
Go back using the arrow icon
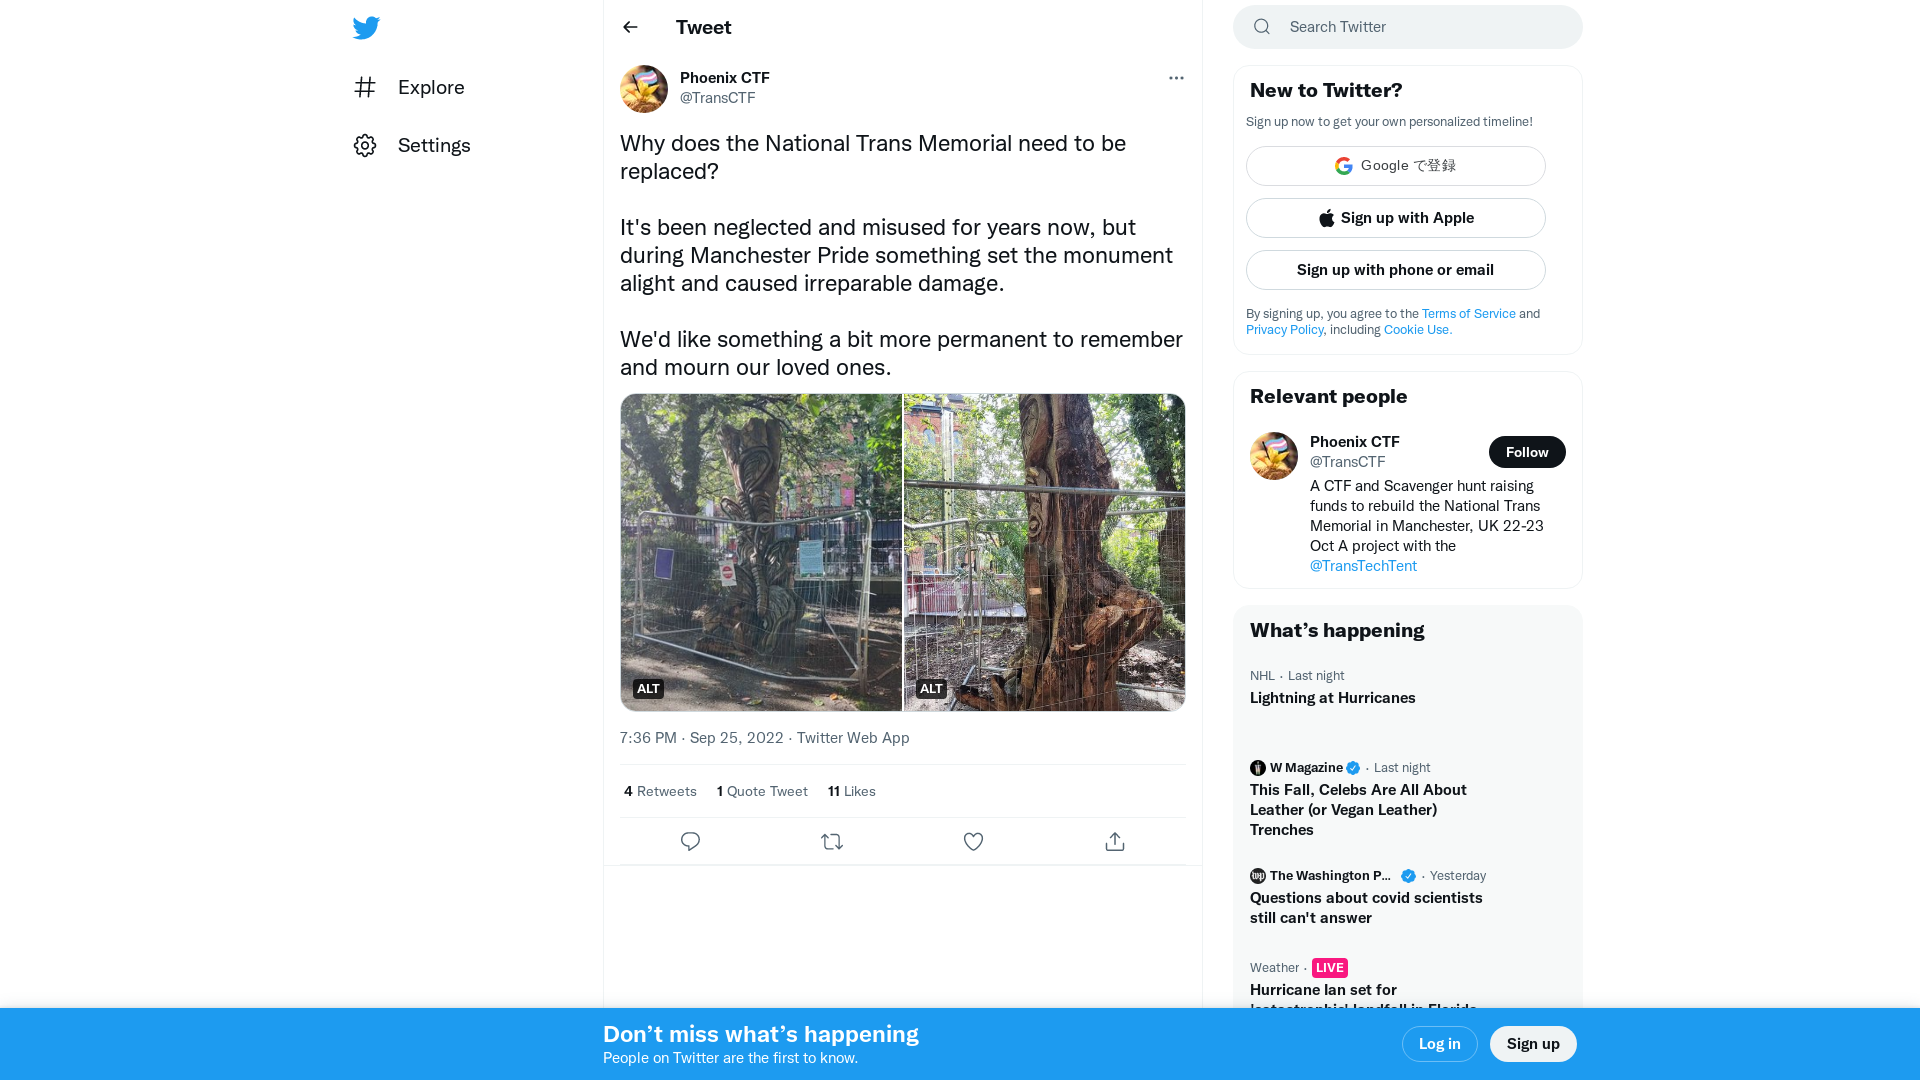pos(630,27)
